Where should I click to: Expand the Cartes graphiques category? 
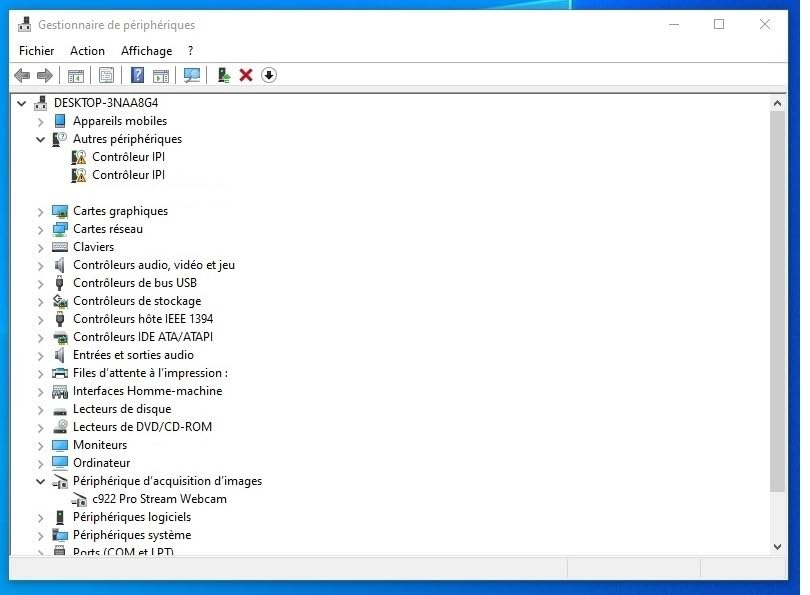[x=40, y=211]
